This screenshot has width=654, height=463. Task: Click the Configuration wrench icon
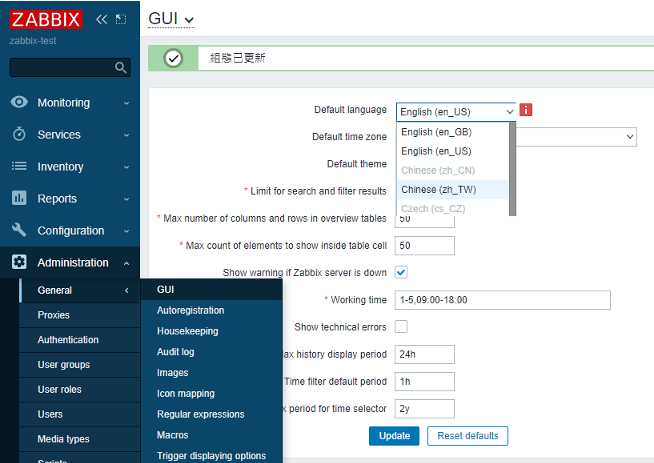19,230
